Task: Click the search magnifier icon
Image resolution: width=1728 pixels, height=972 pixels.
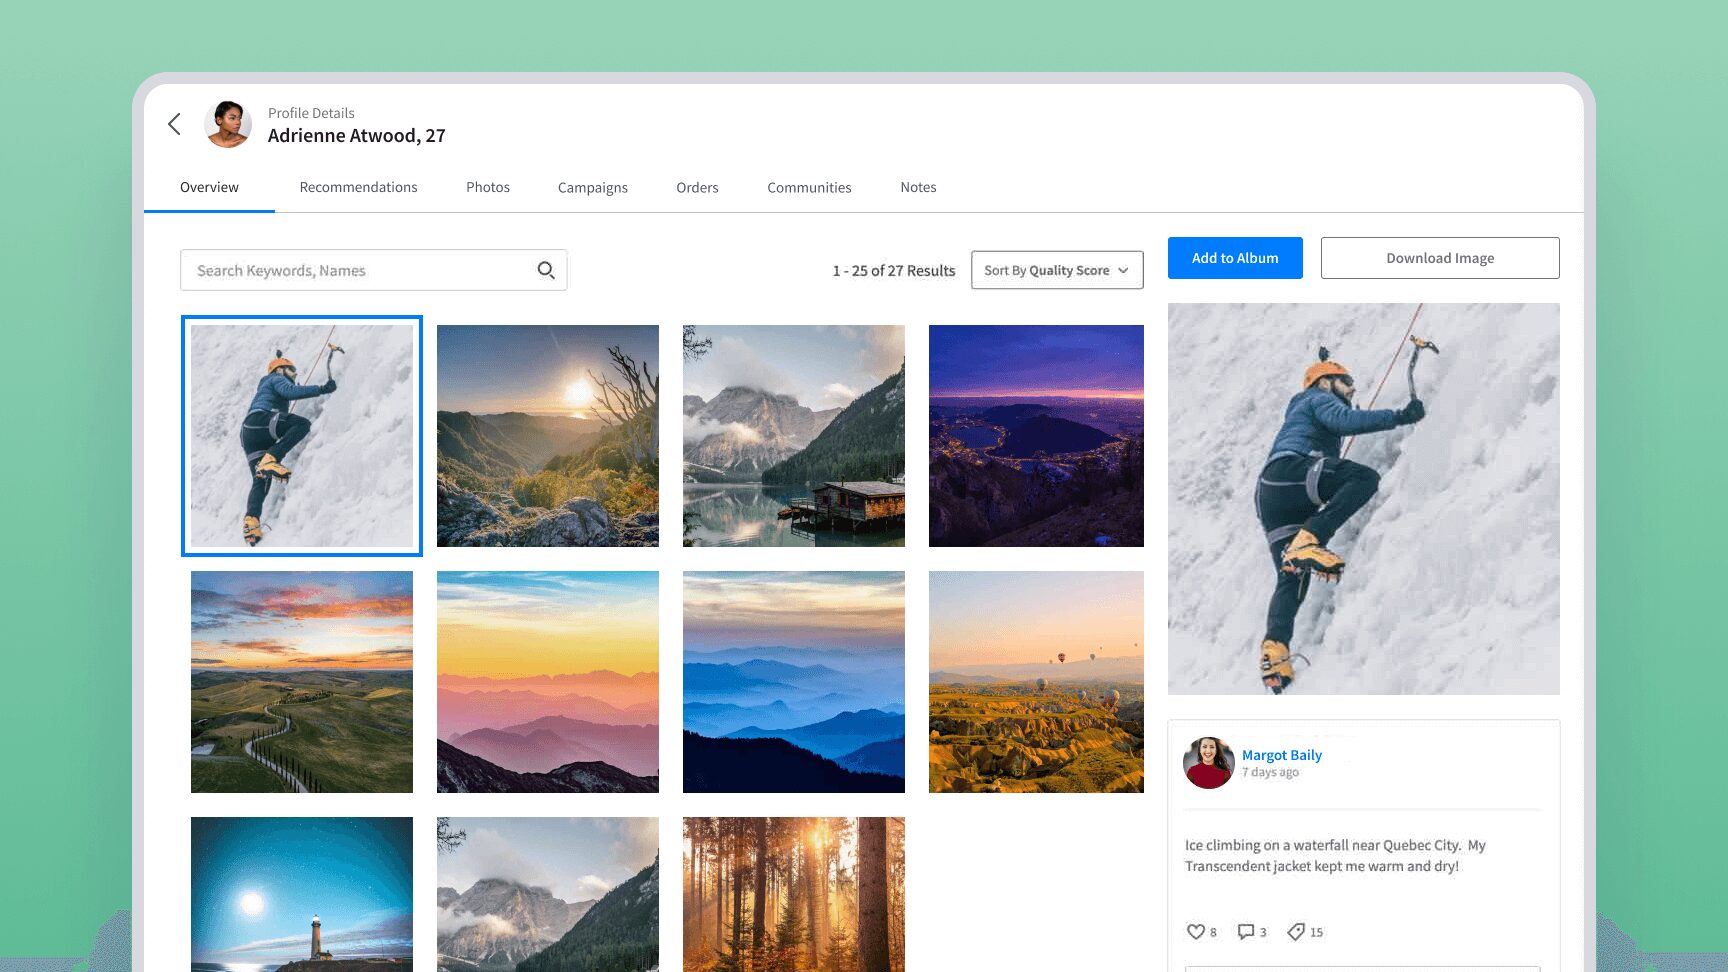Action: (x=546, y=270)
